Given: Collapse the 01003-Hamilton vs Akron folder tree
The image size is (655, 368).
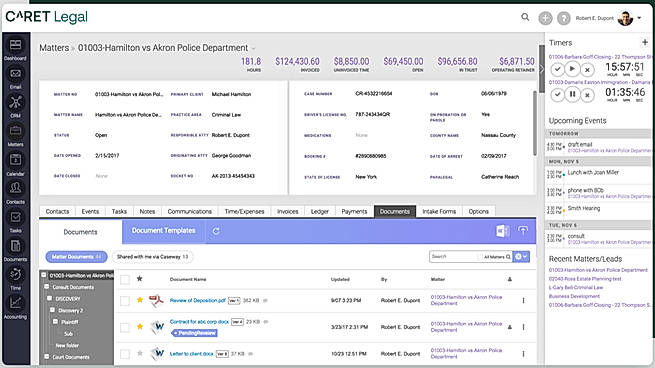Looking at the screenshot, I should [x=43, y=275].
